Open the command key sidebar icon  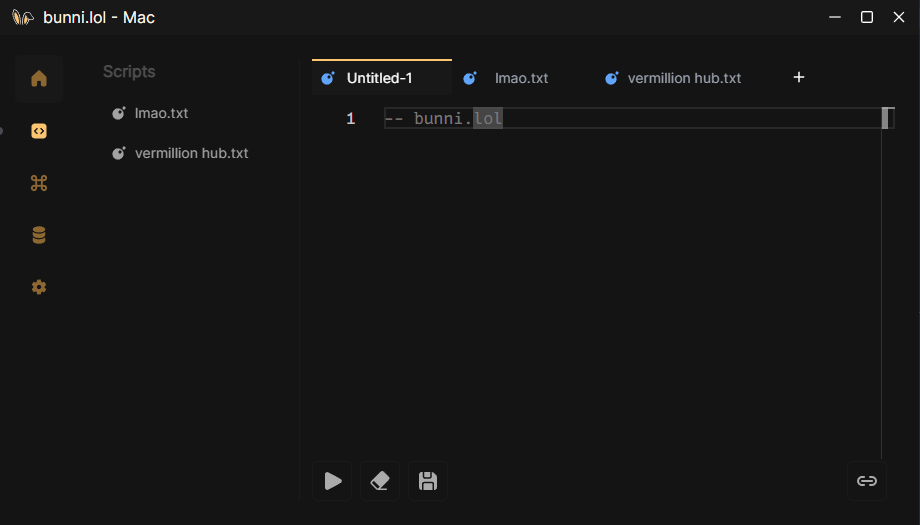39,183
